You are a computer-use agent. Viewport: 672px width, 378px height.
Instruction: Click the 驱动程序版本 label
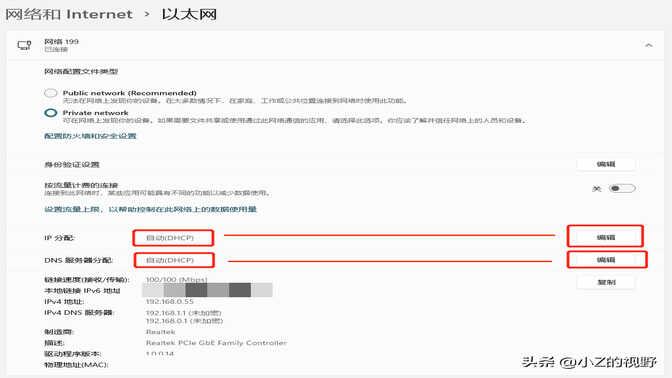point(72,354)
